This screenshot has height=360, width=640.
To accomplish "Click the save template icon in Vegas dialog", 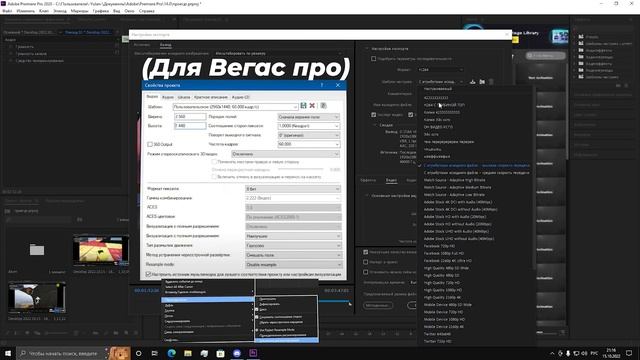I will click(x=303, y=106).
